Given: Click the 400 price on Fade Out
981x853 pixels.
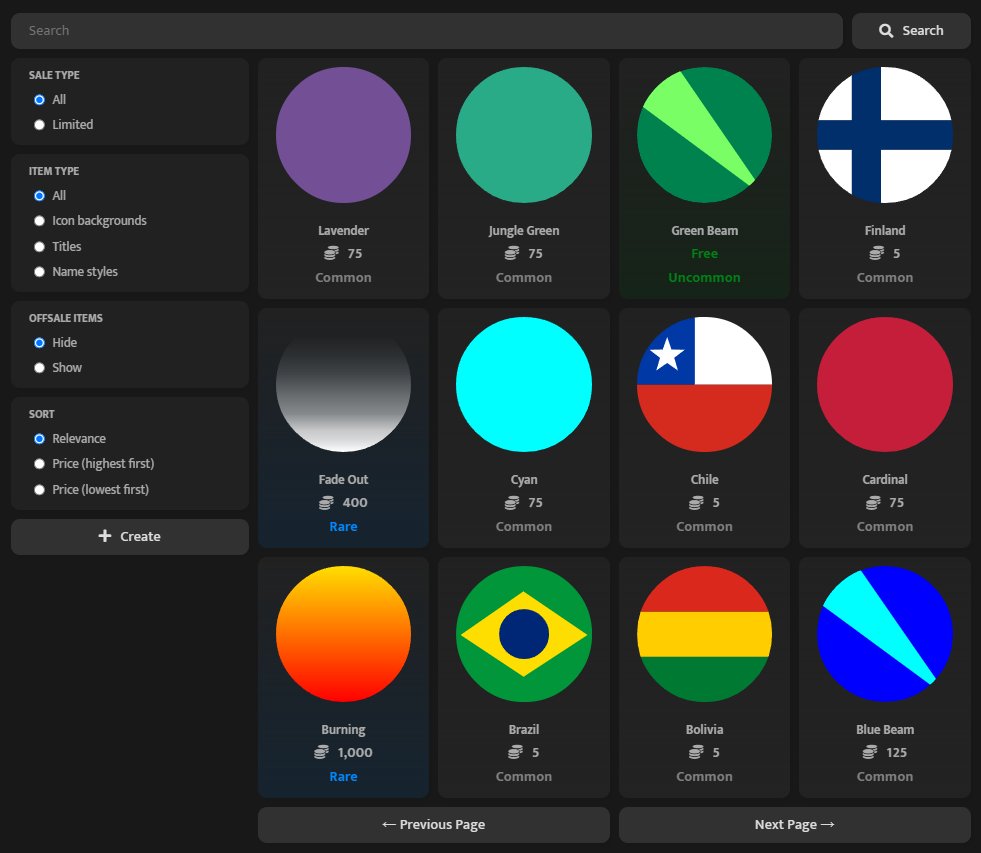Looking at the screenshot, I should pyautogui.click(x=355, y=503).
